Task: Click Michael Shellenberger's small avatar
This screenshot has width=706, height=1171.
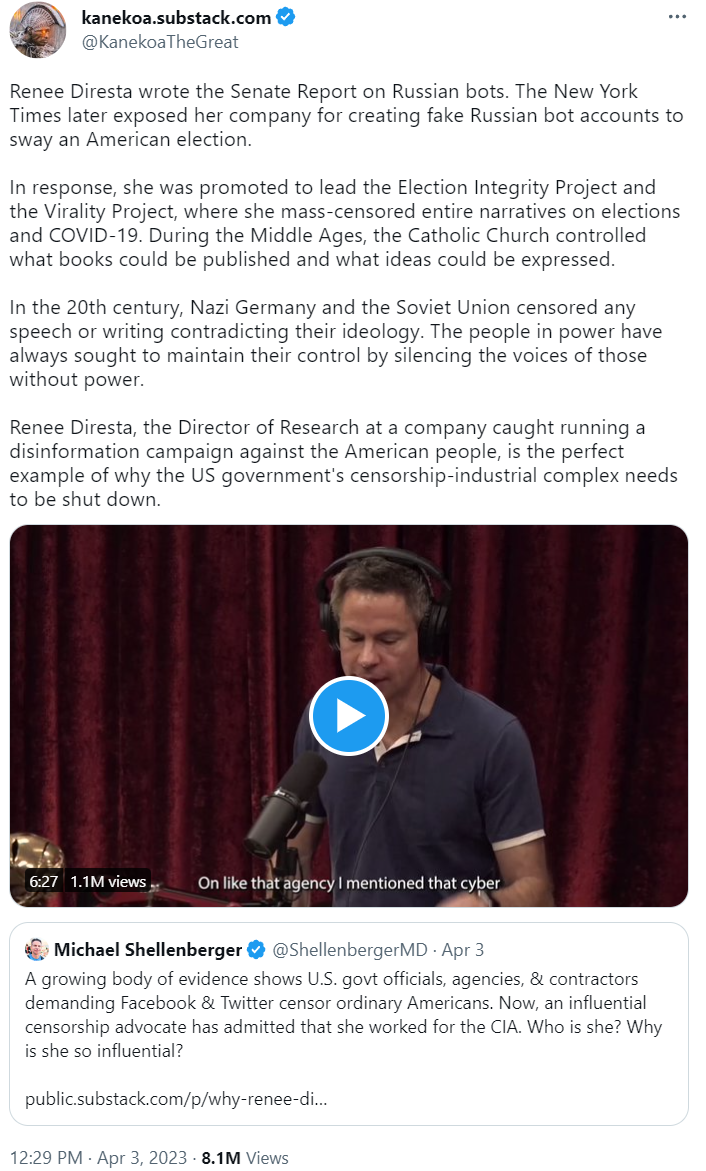Action: point(37,949)
